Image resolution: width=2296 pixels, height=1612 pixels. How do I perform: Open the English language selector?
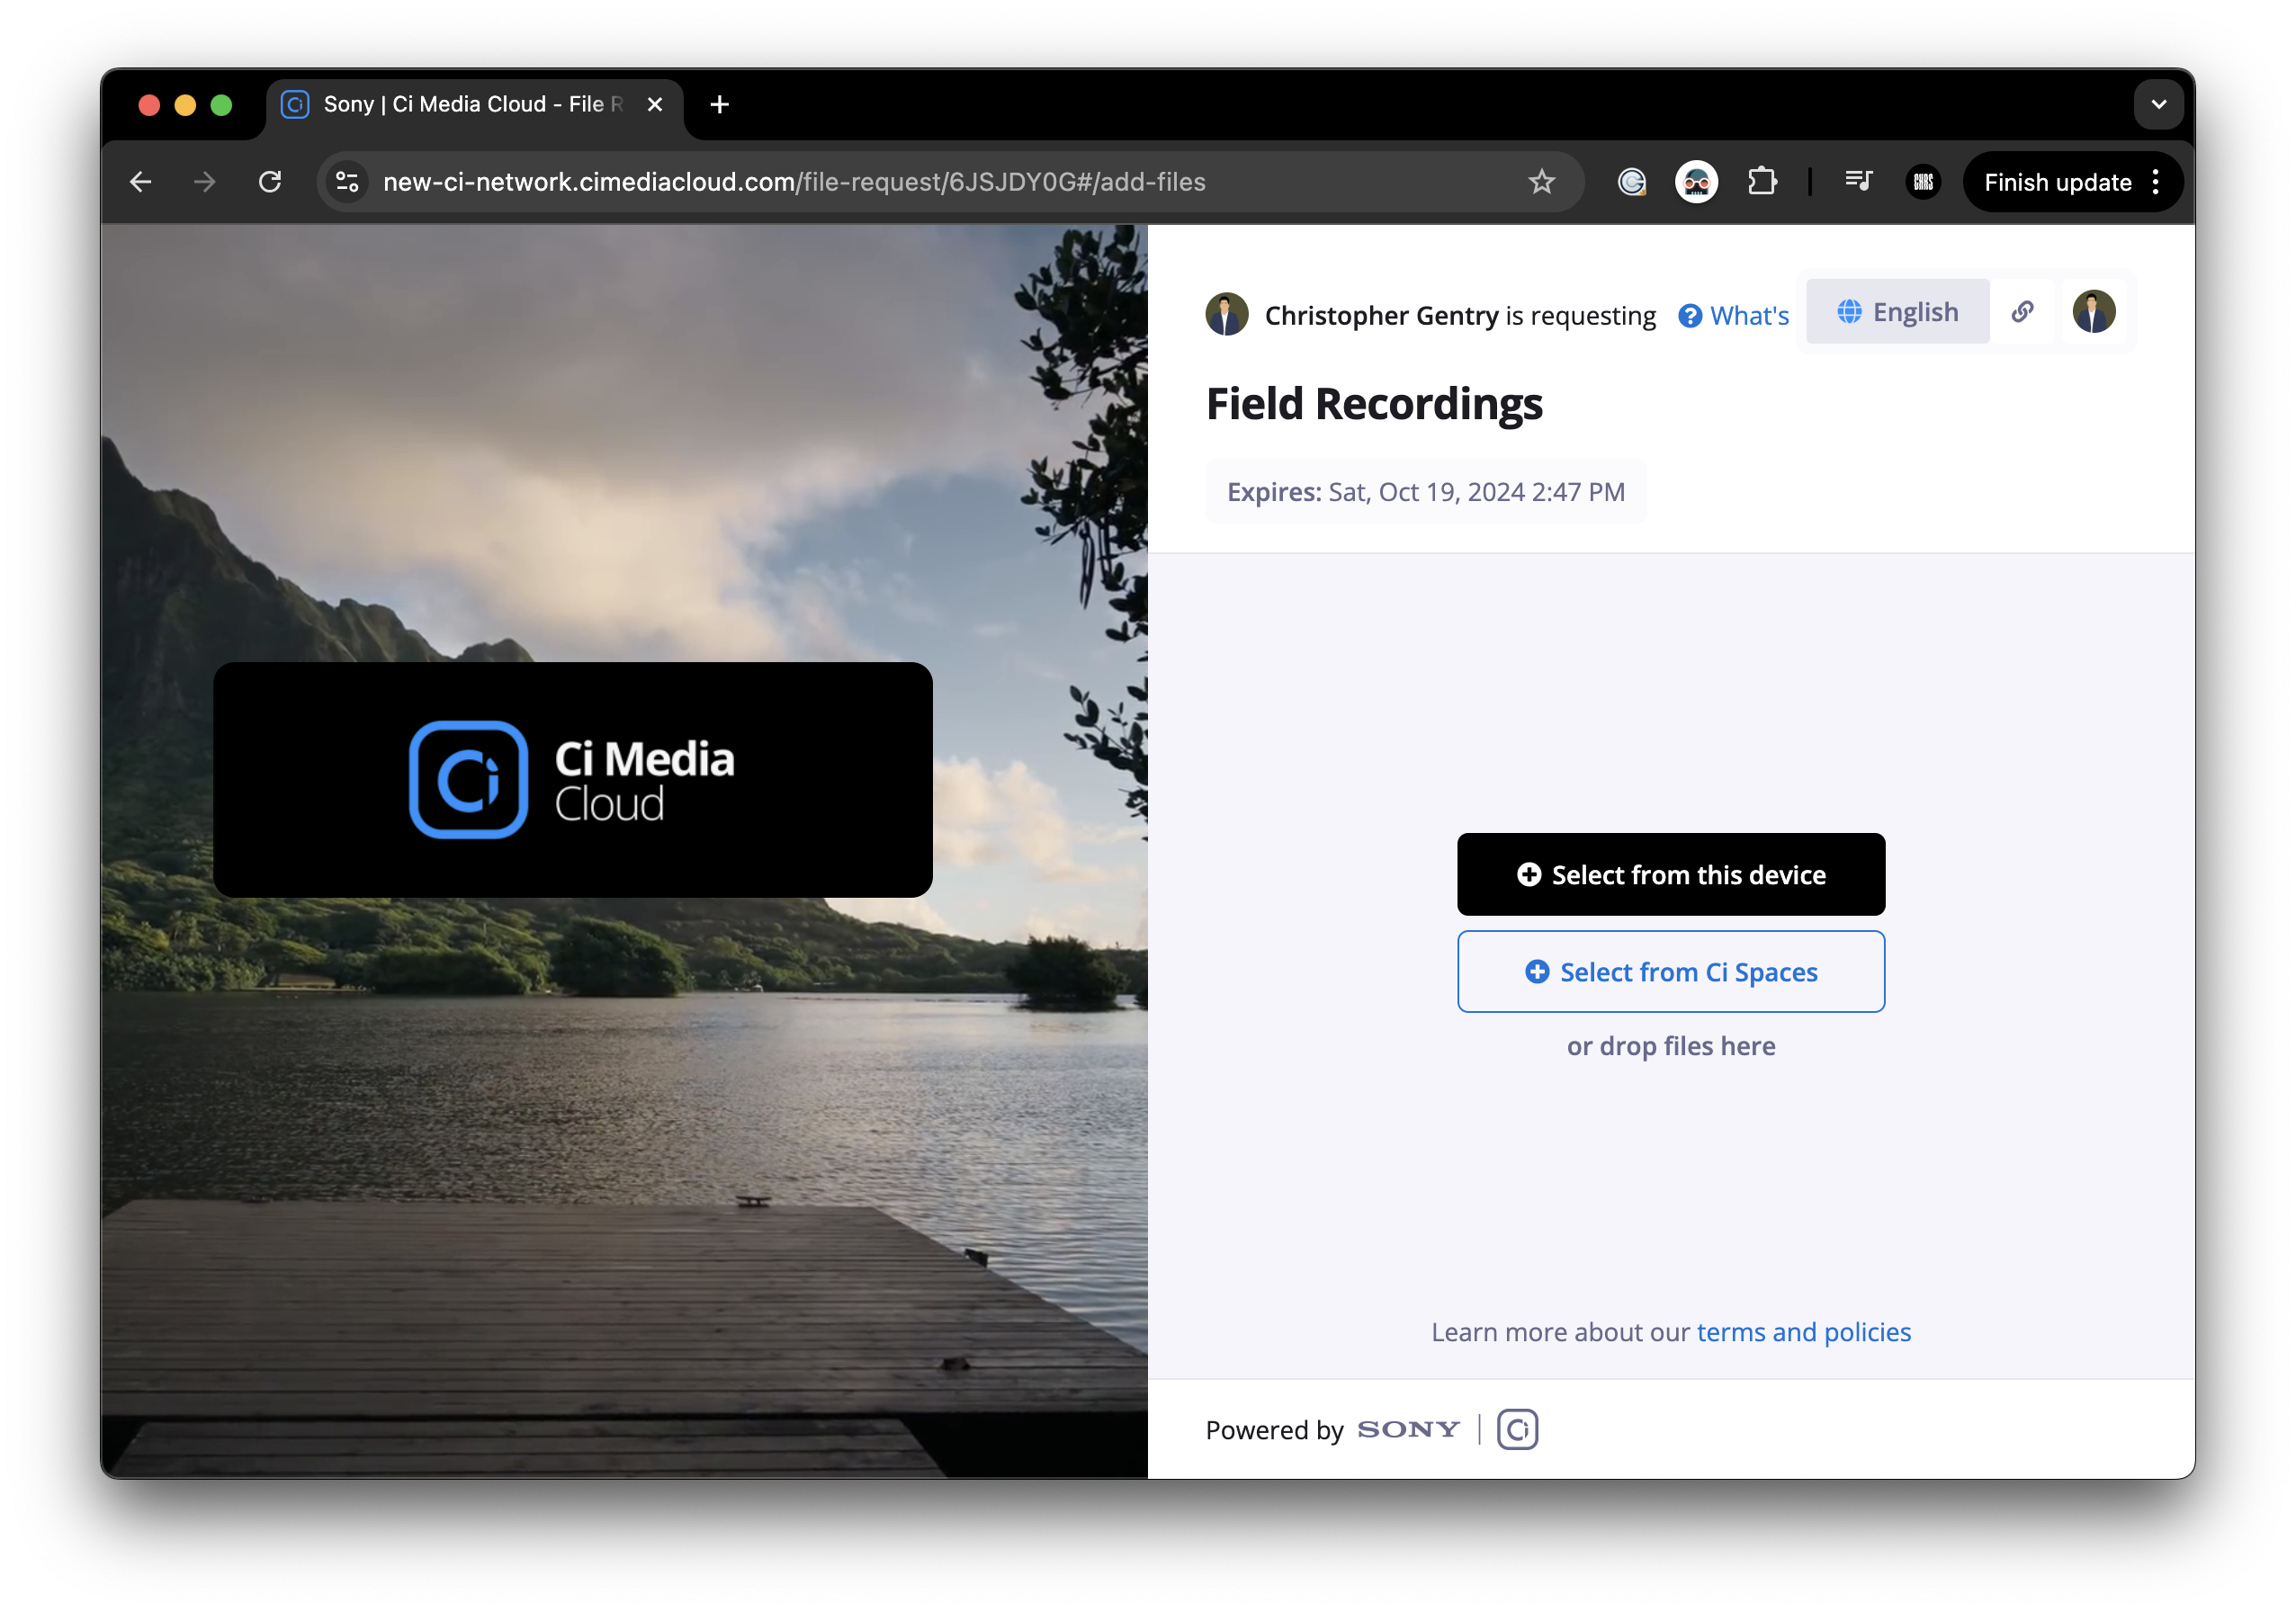tap(1897, 311)
